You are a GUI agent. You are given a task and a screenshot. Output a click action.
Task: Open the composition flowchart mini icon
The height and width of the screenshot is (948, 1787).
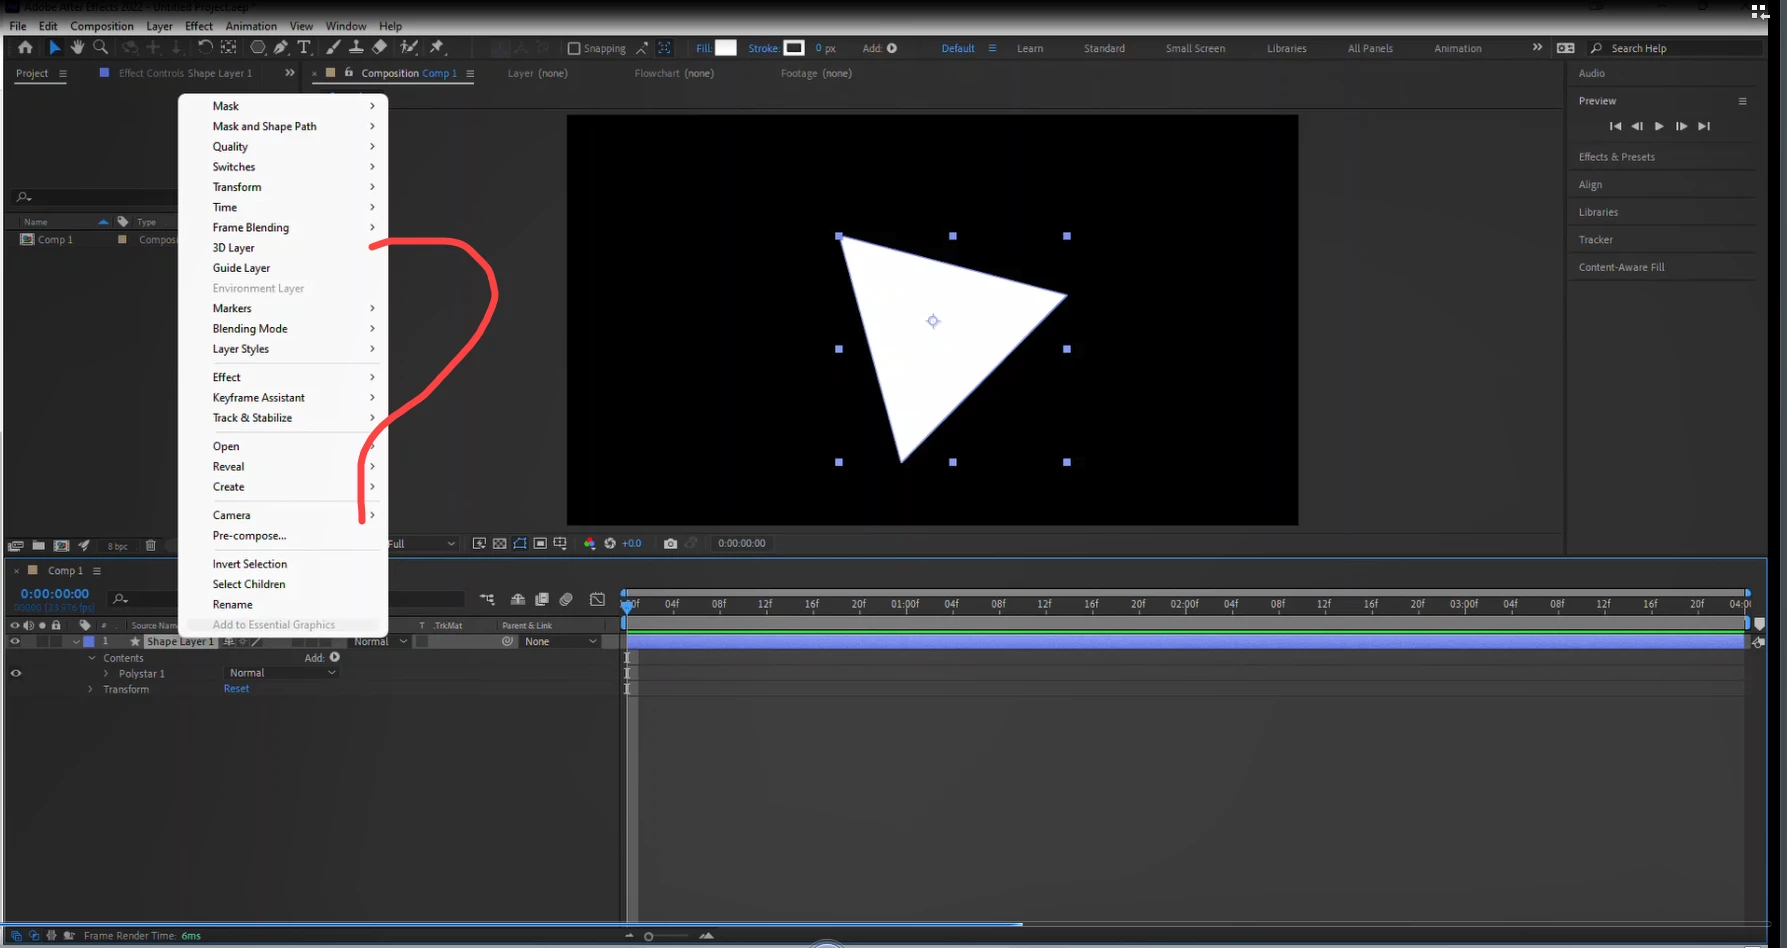tap(487, 599)
